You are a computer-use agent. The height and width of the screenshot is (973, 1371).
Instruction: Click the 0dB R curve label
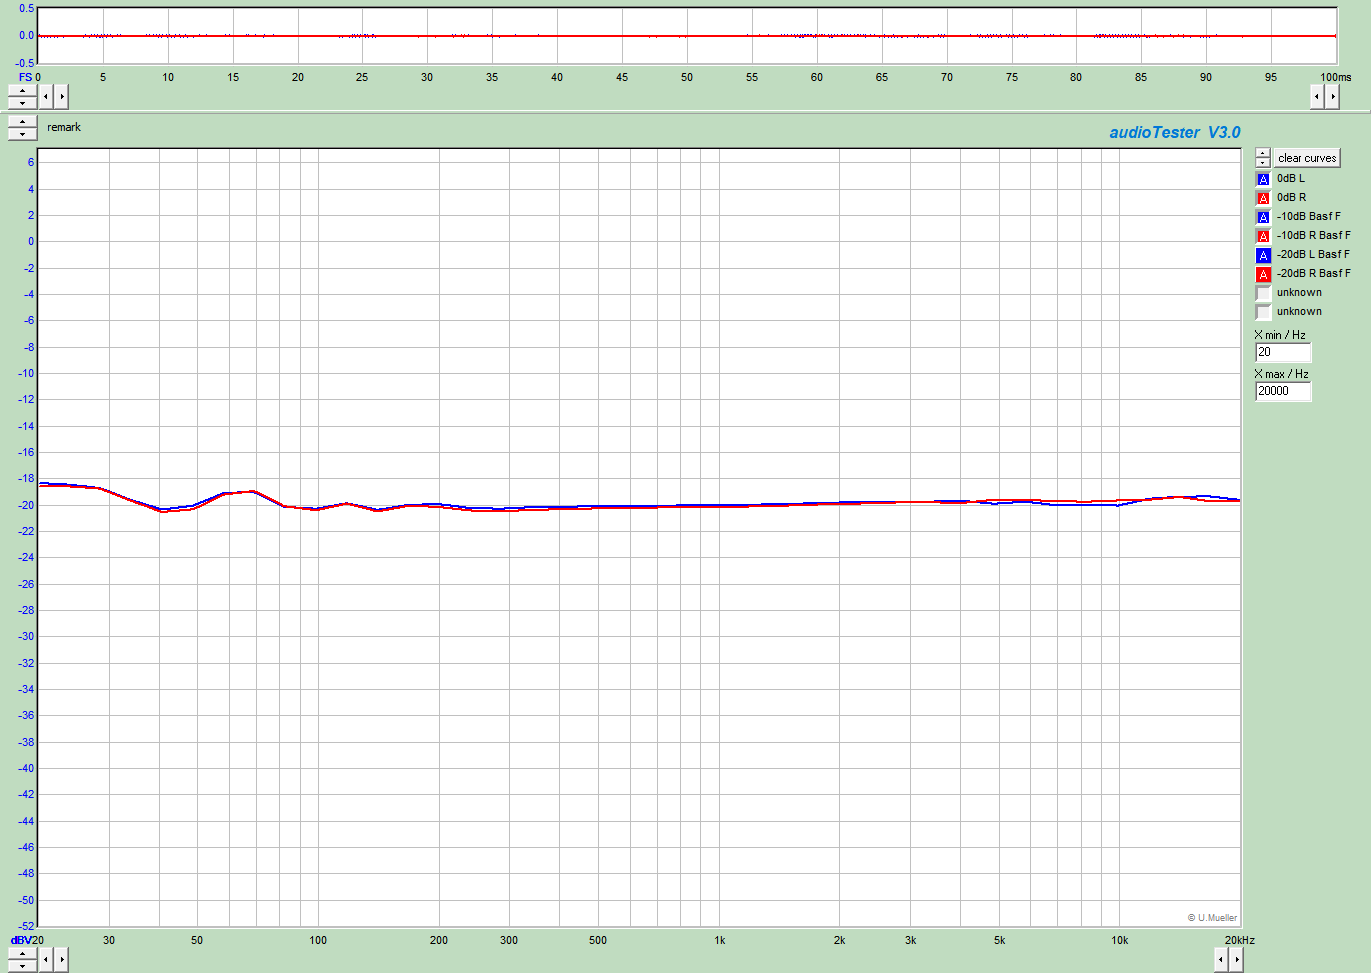[x=1291, y=197]
